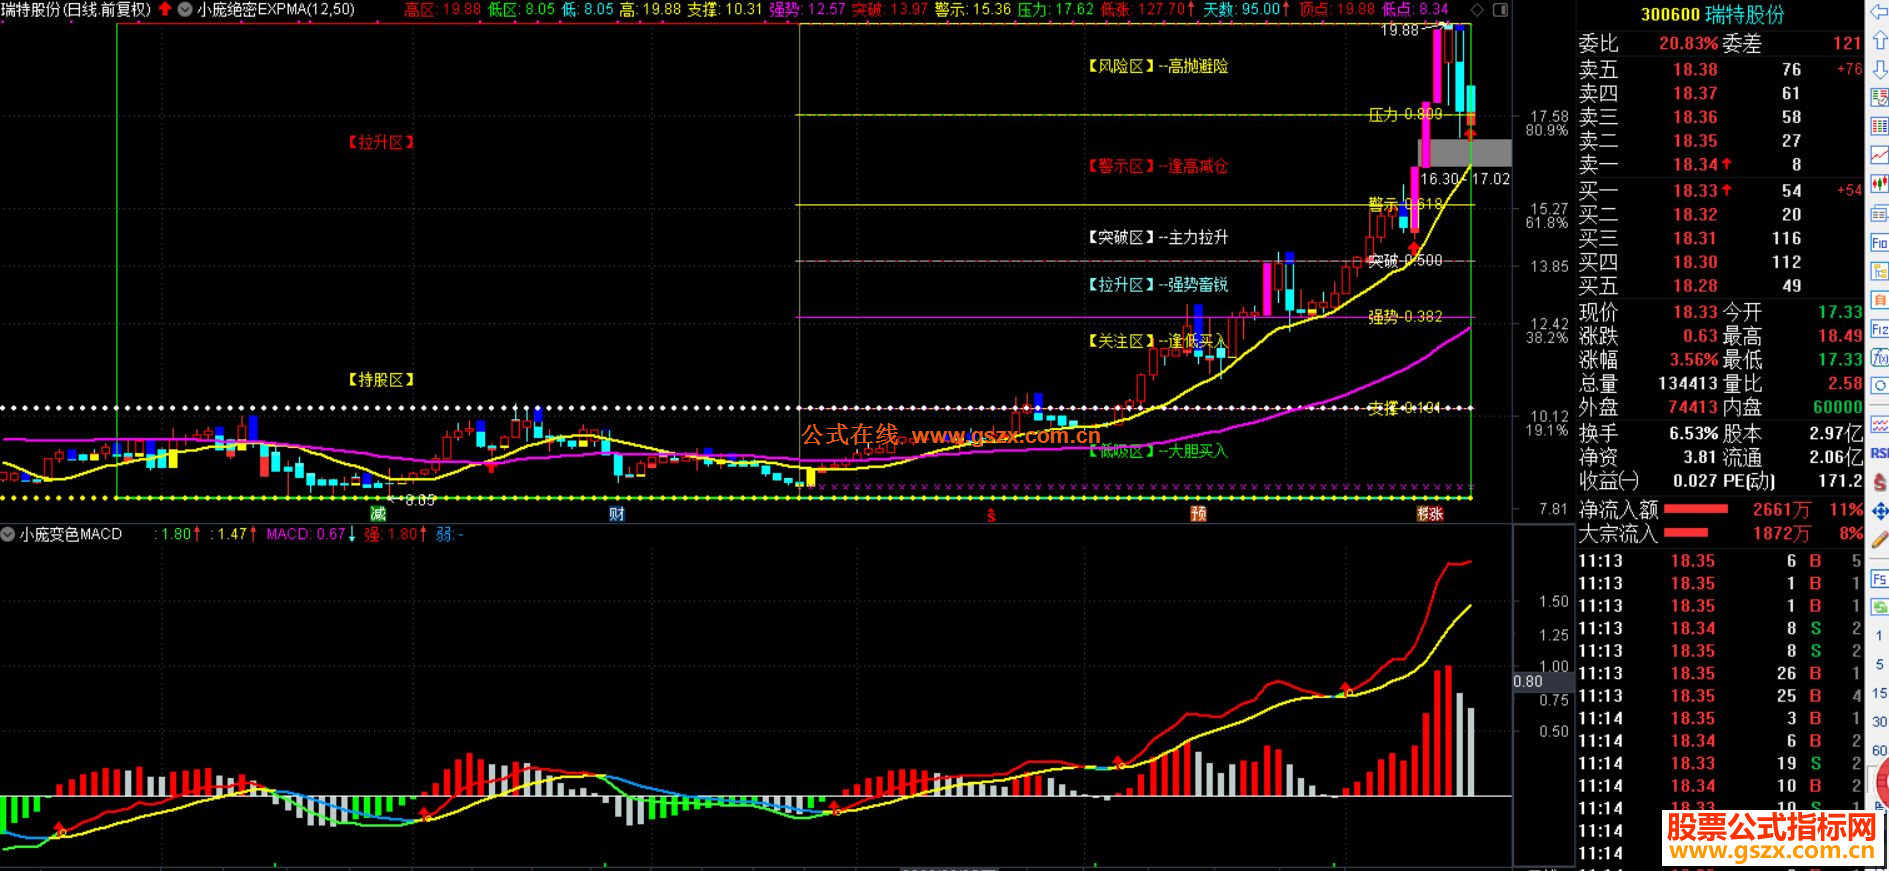
Task: Click the 卖五 18.38 ask row
Action: [1720, 70]
